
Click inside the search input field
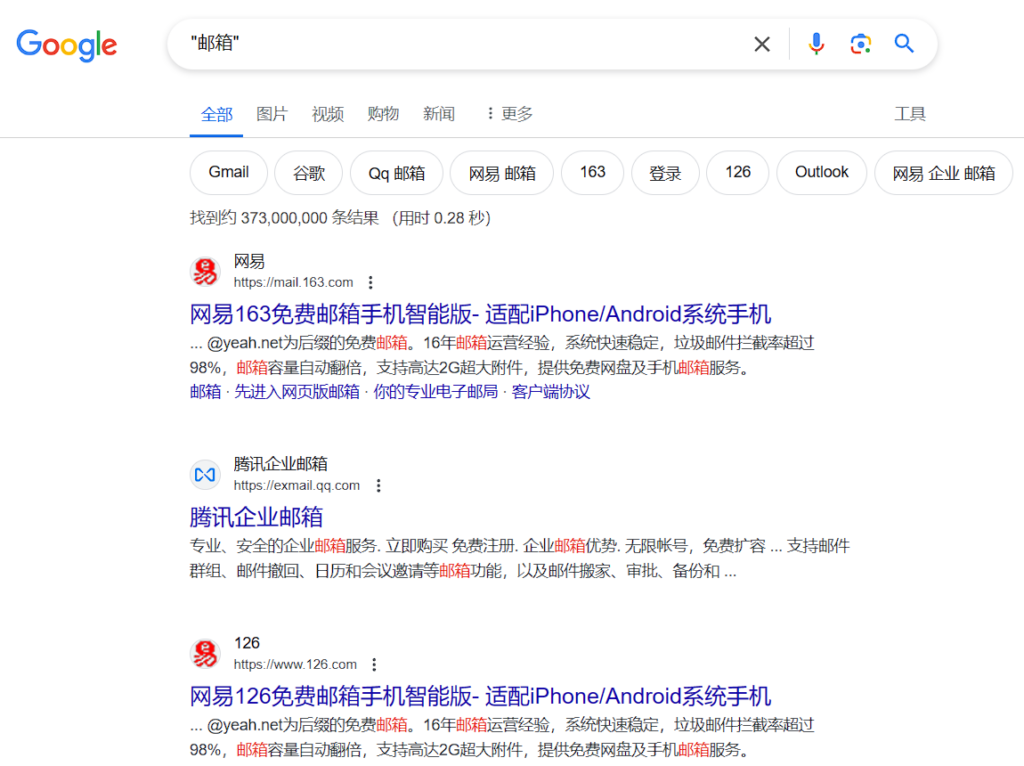click(457, 44)
